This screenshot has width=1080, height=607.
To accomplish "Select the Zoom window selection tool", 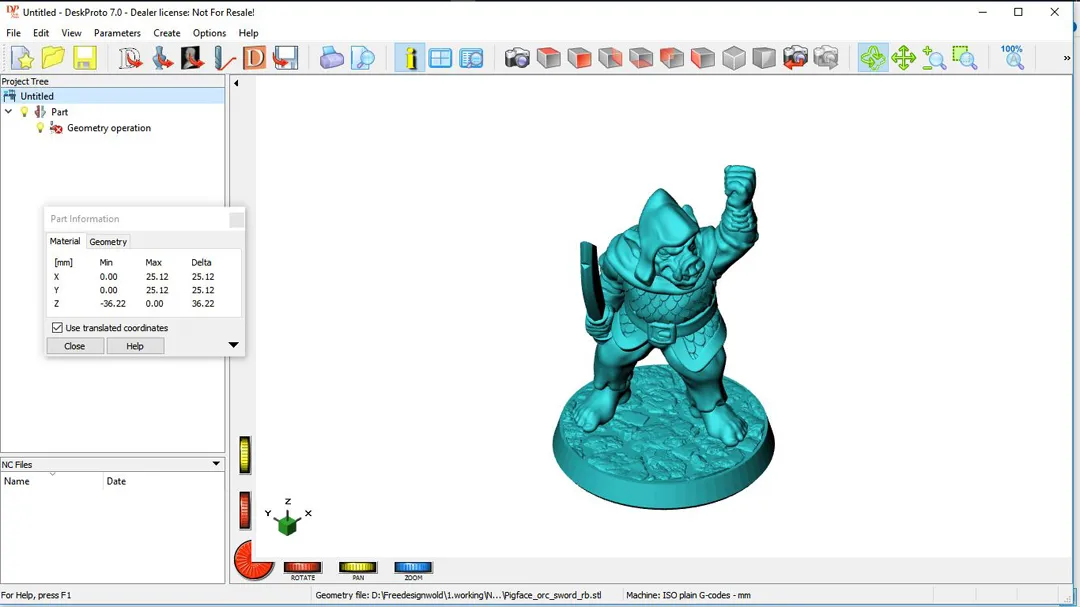I will coord(964,59).
